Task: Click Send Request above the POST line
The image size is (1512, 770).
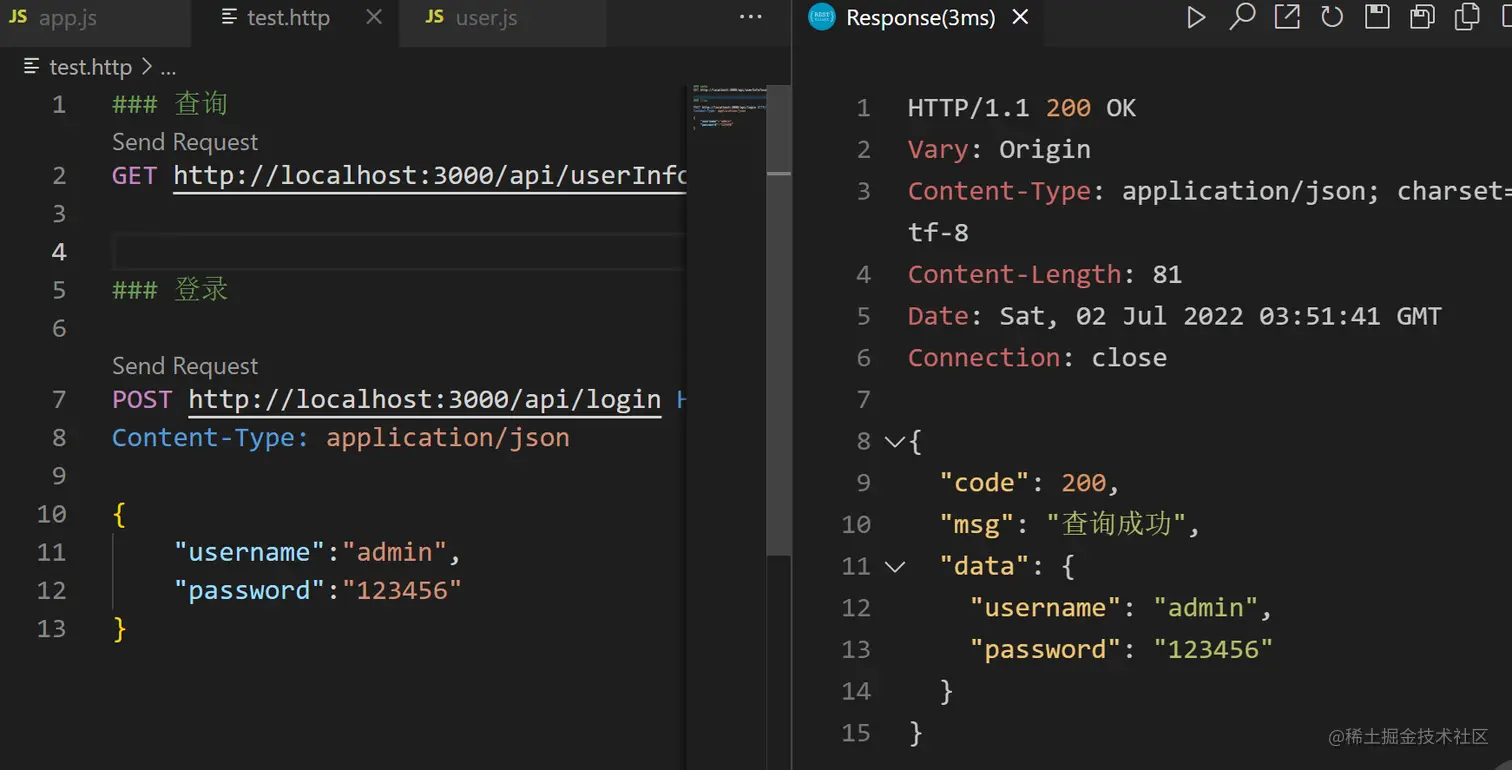Action: point(185,366)
